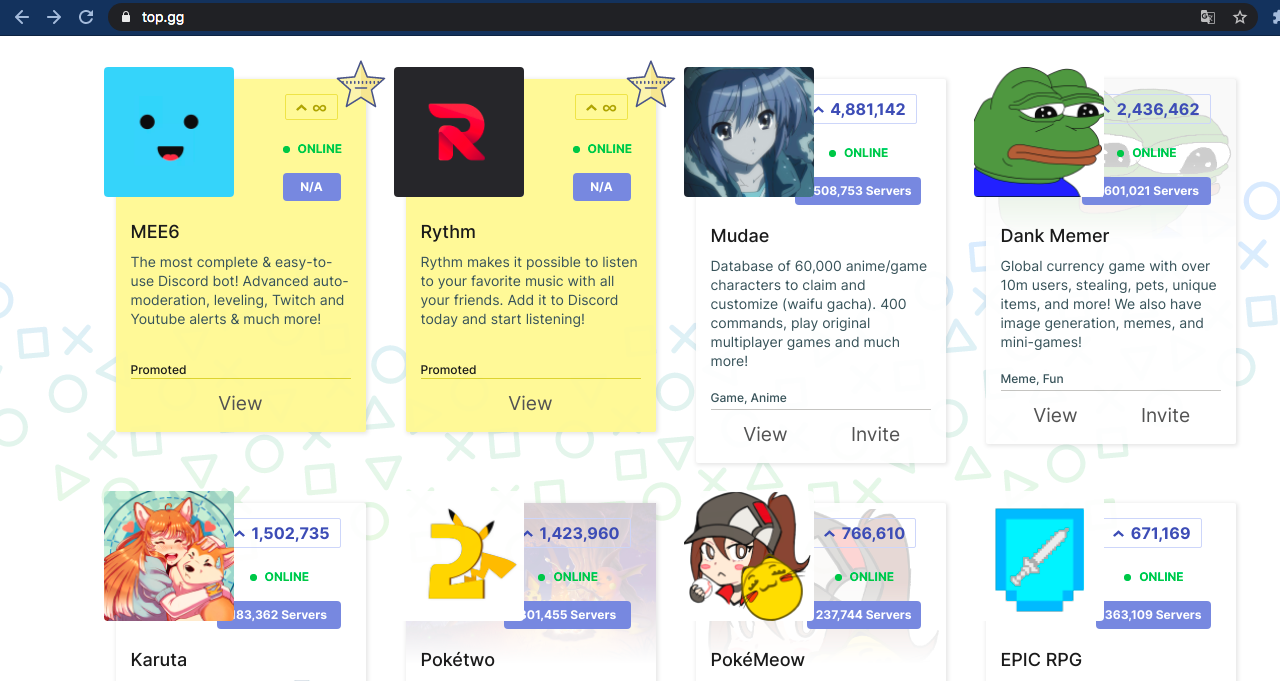This screenshot has height=681, width=1280.
Task: Open the Game, Anime tags under Mudae
Action: pyautogui.click(x=749, y=397)
